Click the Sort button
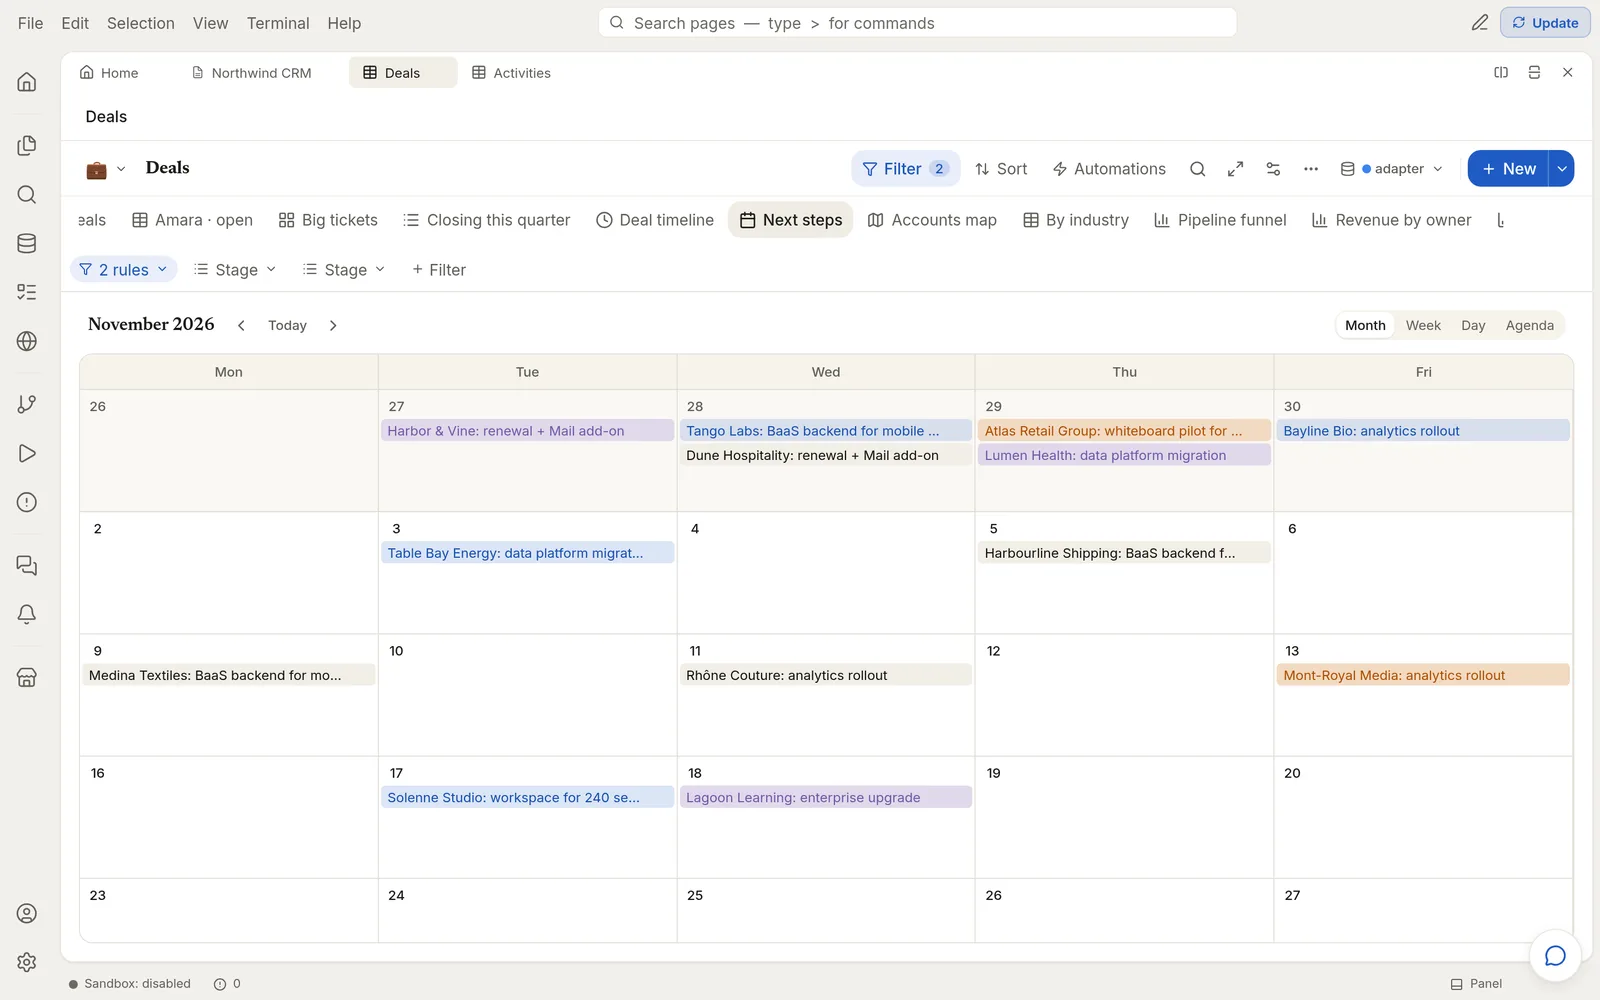 (x=1001, y=169)
